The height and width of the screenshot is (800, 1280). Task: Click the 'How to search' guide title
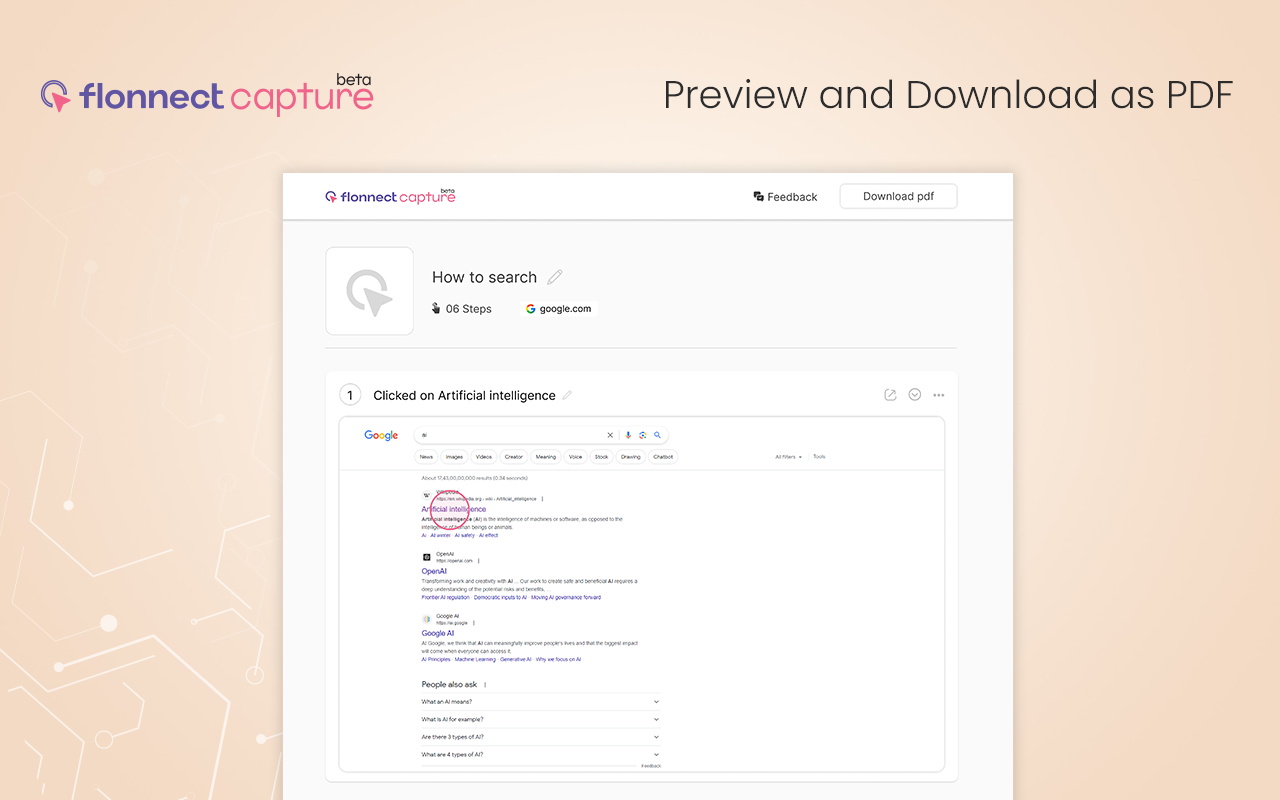(x=484, y=277)
